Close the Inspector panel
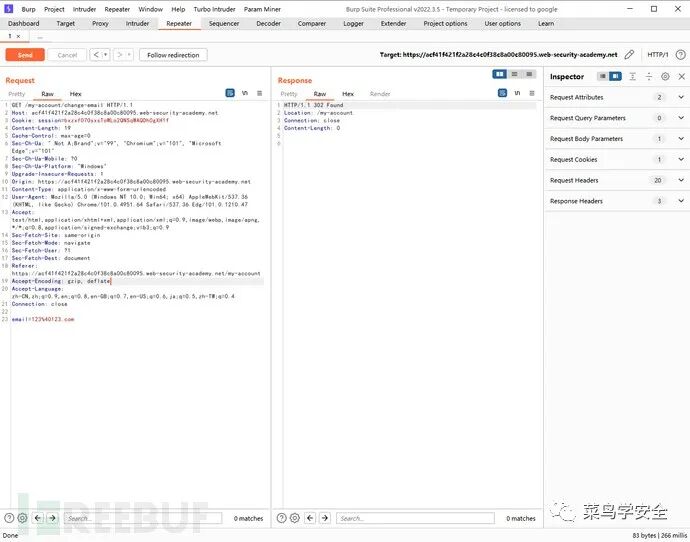 click(x=682, y=77)
